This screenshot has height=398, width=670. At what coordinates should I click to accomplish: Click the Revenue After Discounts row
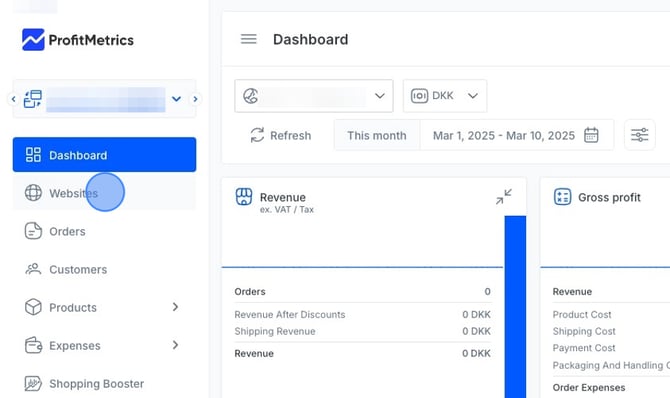(362, 315)
